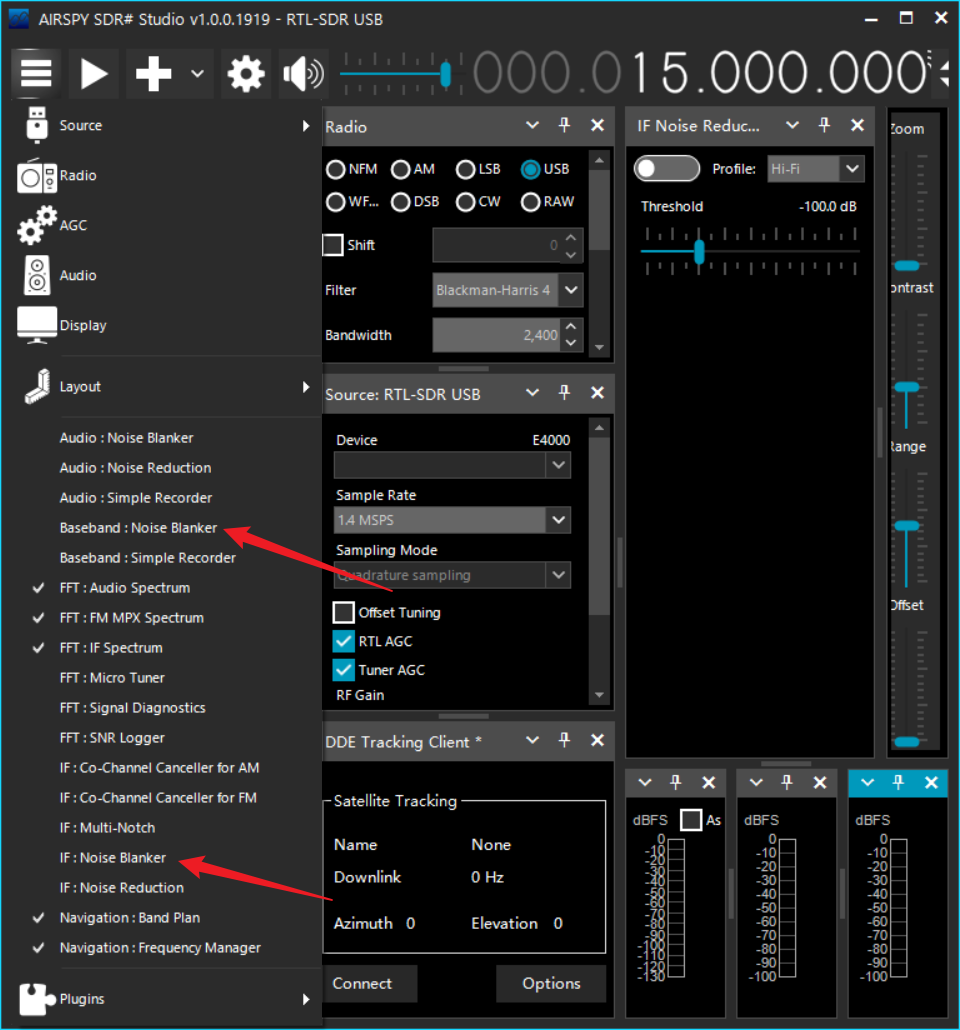Expand the Filter type Blackman-Harris dropdown
Screen dimensions: 960x1030
[x=570, y=290]
